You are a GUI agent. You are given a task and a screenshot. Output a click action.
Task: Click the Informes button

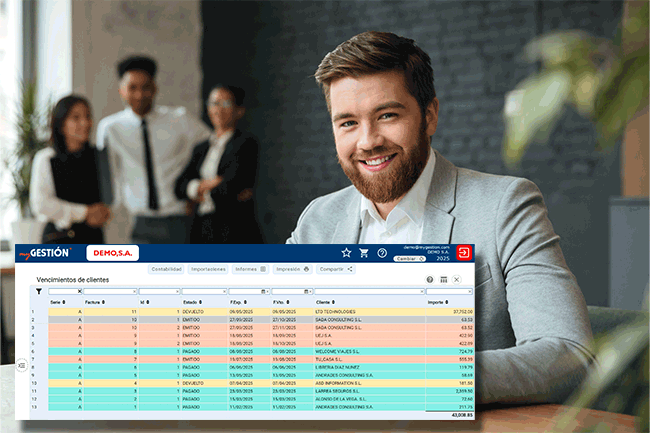(250, 269)
